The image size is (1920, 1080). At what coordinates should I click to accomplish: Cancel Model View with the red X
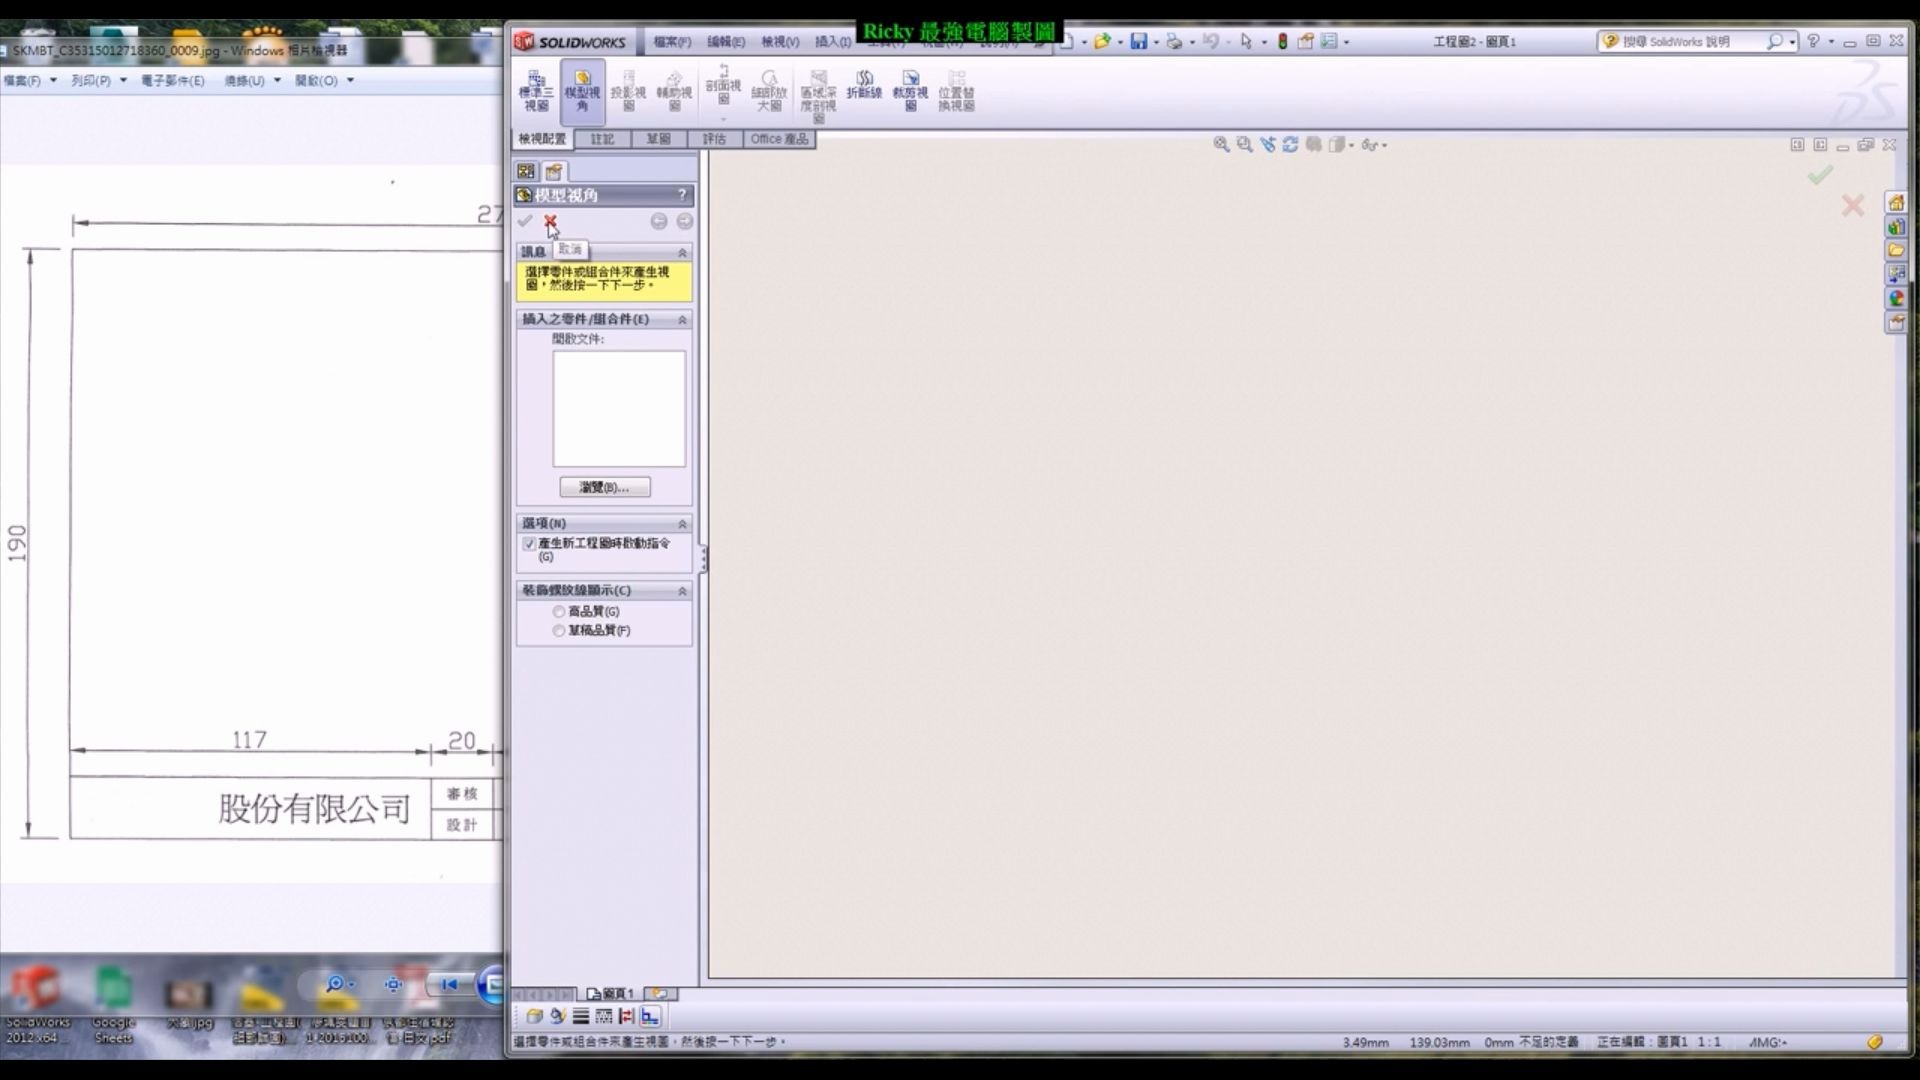[x=550, y=221]
